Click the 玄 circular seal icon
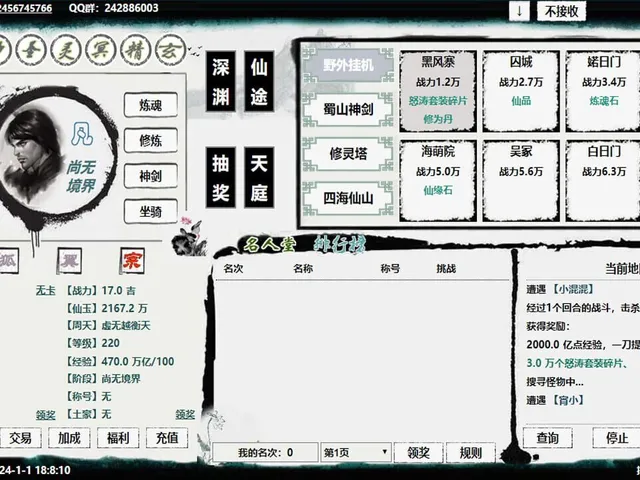Image resolution: width=640 pixels, height=480 pixels. click(x=171, y=51)
